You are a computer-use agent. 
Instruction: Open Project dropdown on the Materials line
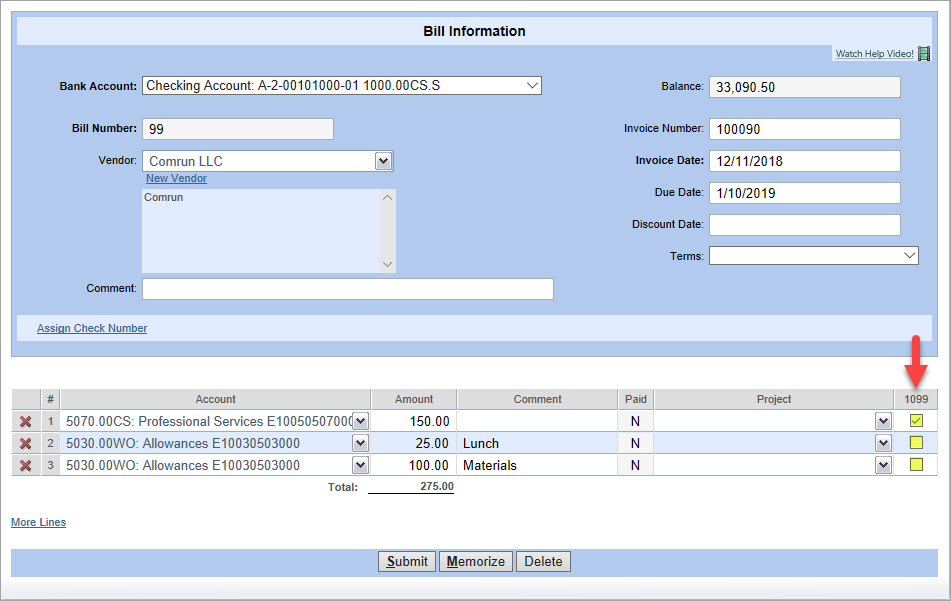pyautogui.click(x=883, y=465)
